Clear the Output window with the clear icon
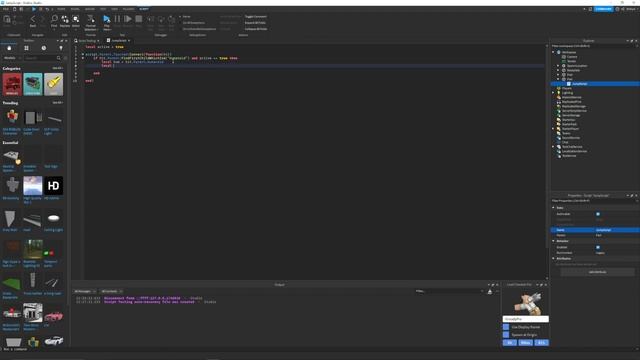640x360 pixels. point(490,291)
